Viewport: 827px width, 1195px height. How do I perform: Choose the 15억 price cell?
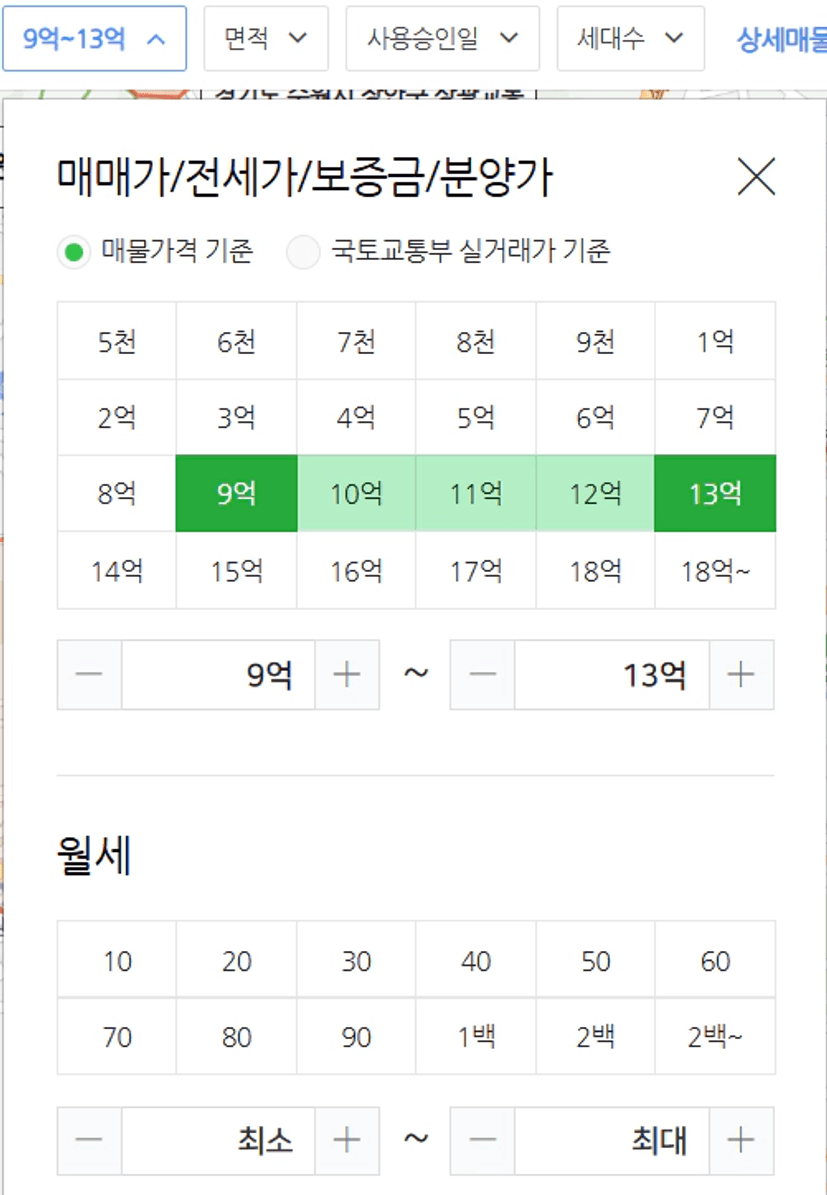click(x=236, y=571)
